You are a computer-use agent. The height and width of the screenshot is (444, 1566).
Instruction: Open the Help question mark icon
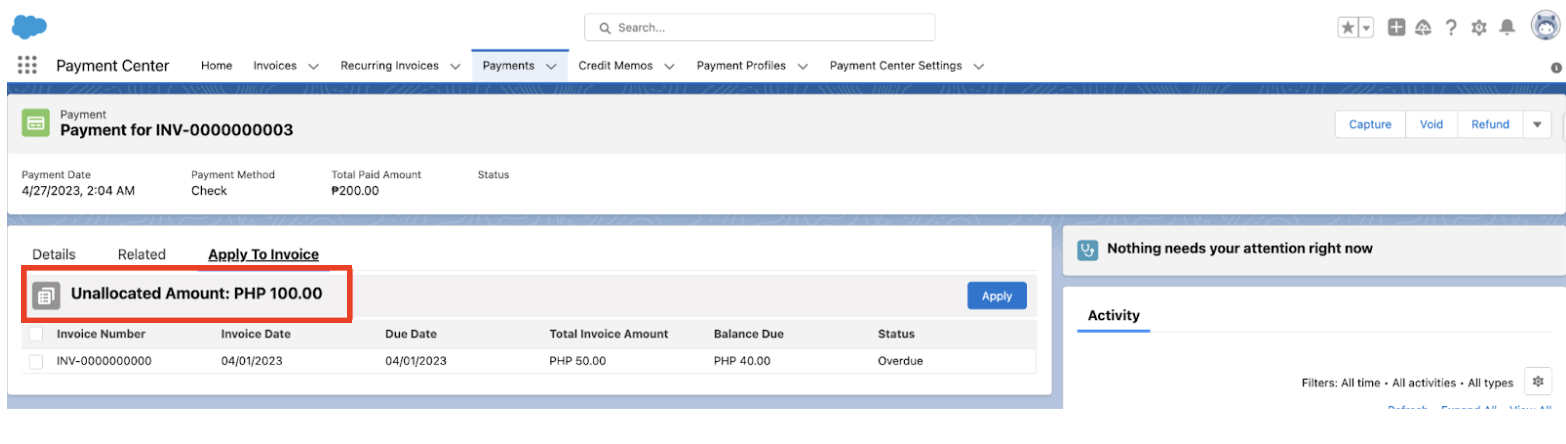point(1450,28)
